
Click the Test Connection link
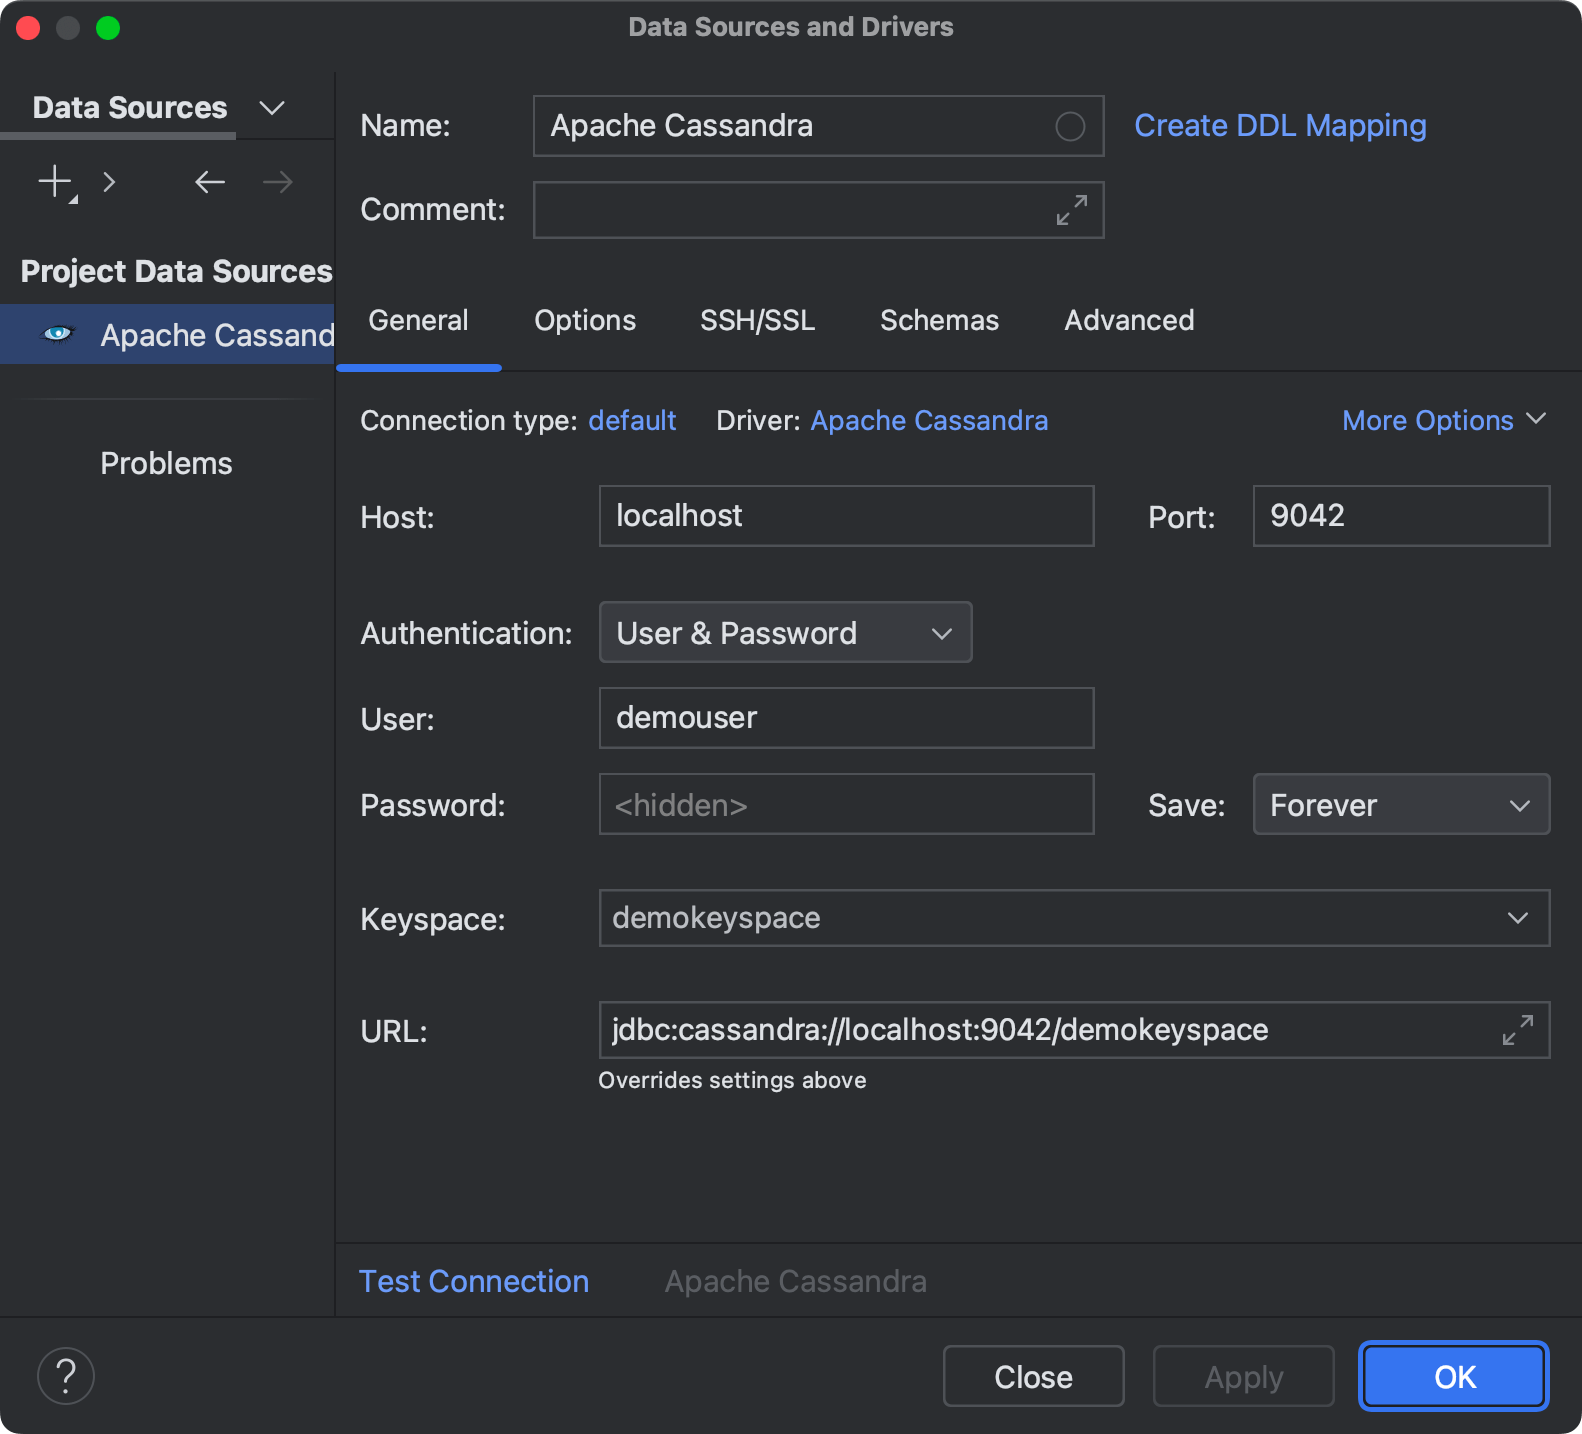point(474,1281)
